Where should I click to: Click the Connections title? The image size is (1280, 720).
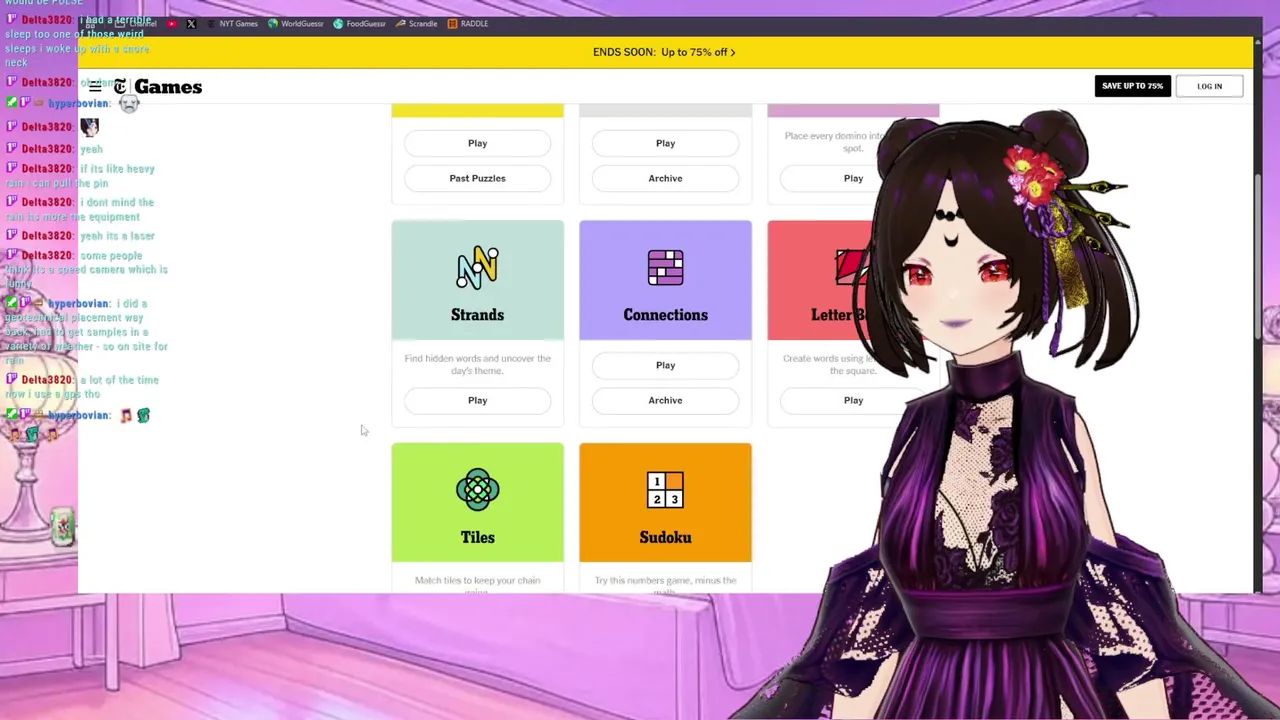(x=665, y=315)
